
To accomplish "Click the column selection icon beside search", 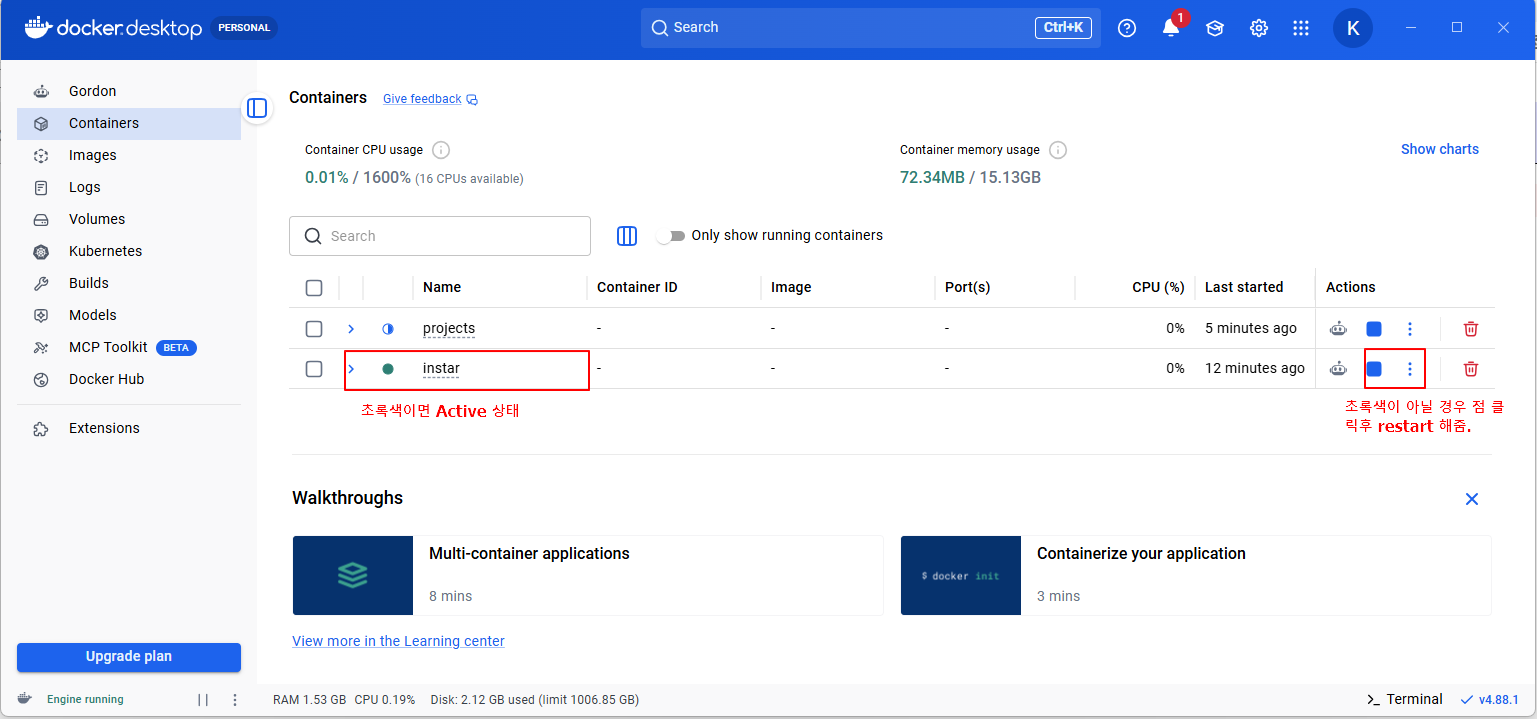I will tap(627, 236).
